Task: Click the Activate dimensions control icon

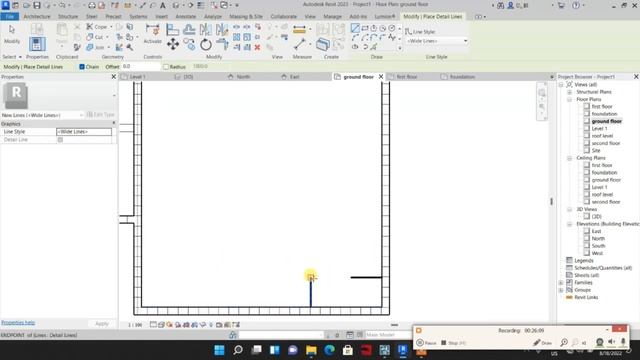Action: (x=153, y=34)
